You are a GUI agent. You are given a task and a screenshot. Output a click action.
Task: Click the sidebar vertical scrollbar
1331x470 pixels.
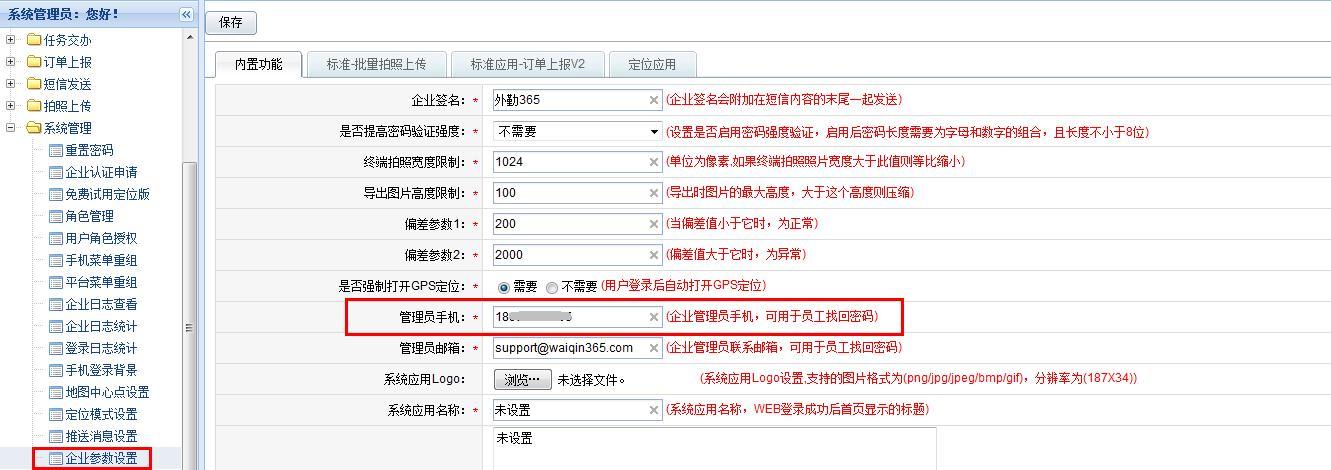tap(189, 300)
